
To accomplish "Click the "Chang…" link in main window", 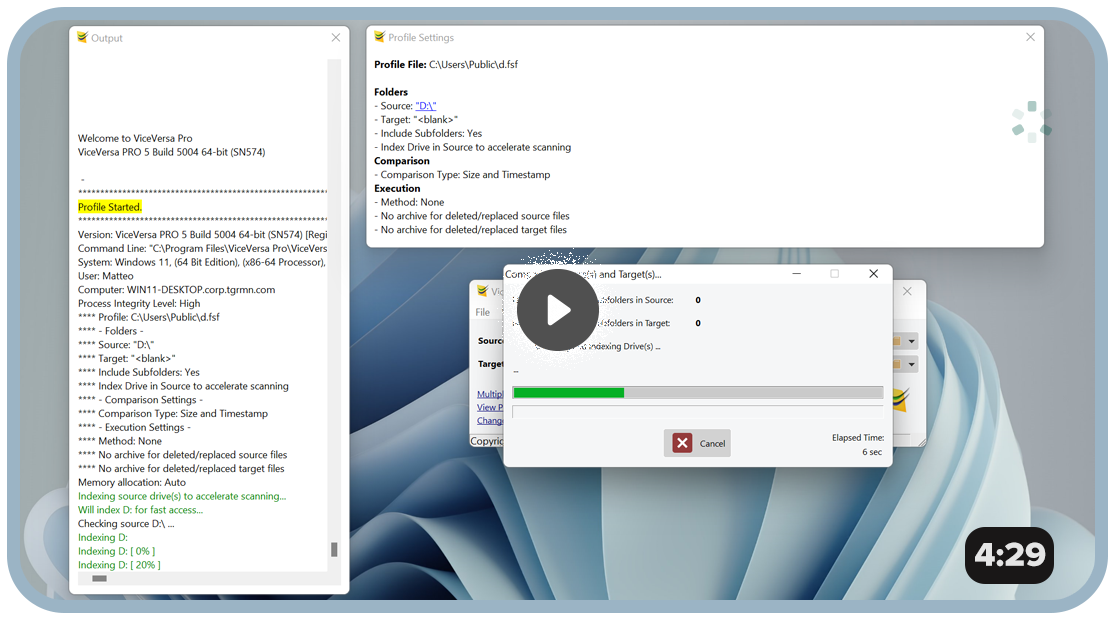I will click(x=490, y=421).
